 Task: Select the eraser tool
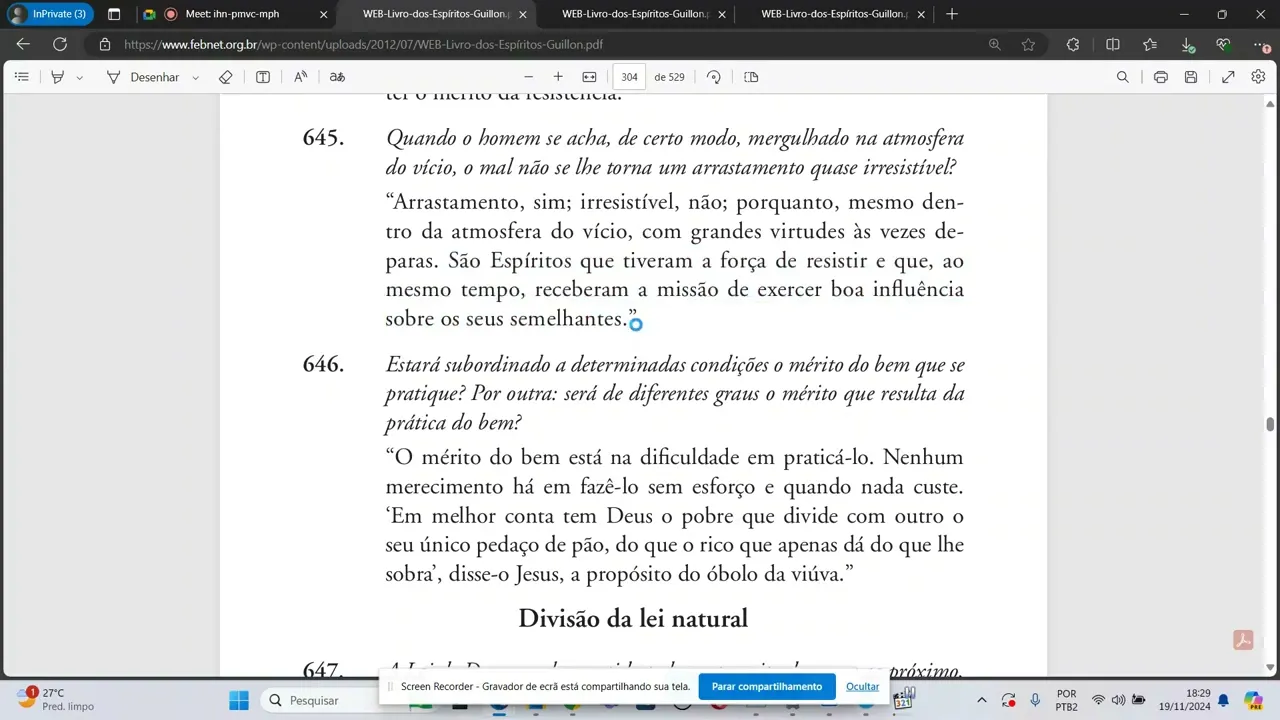(x=226, y=77)
